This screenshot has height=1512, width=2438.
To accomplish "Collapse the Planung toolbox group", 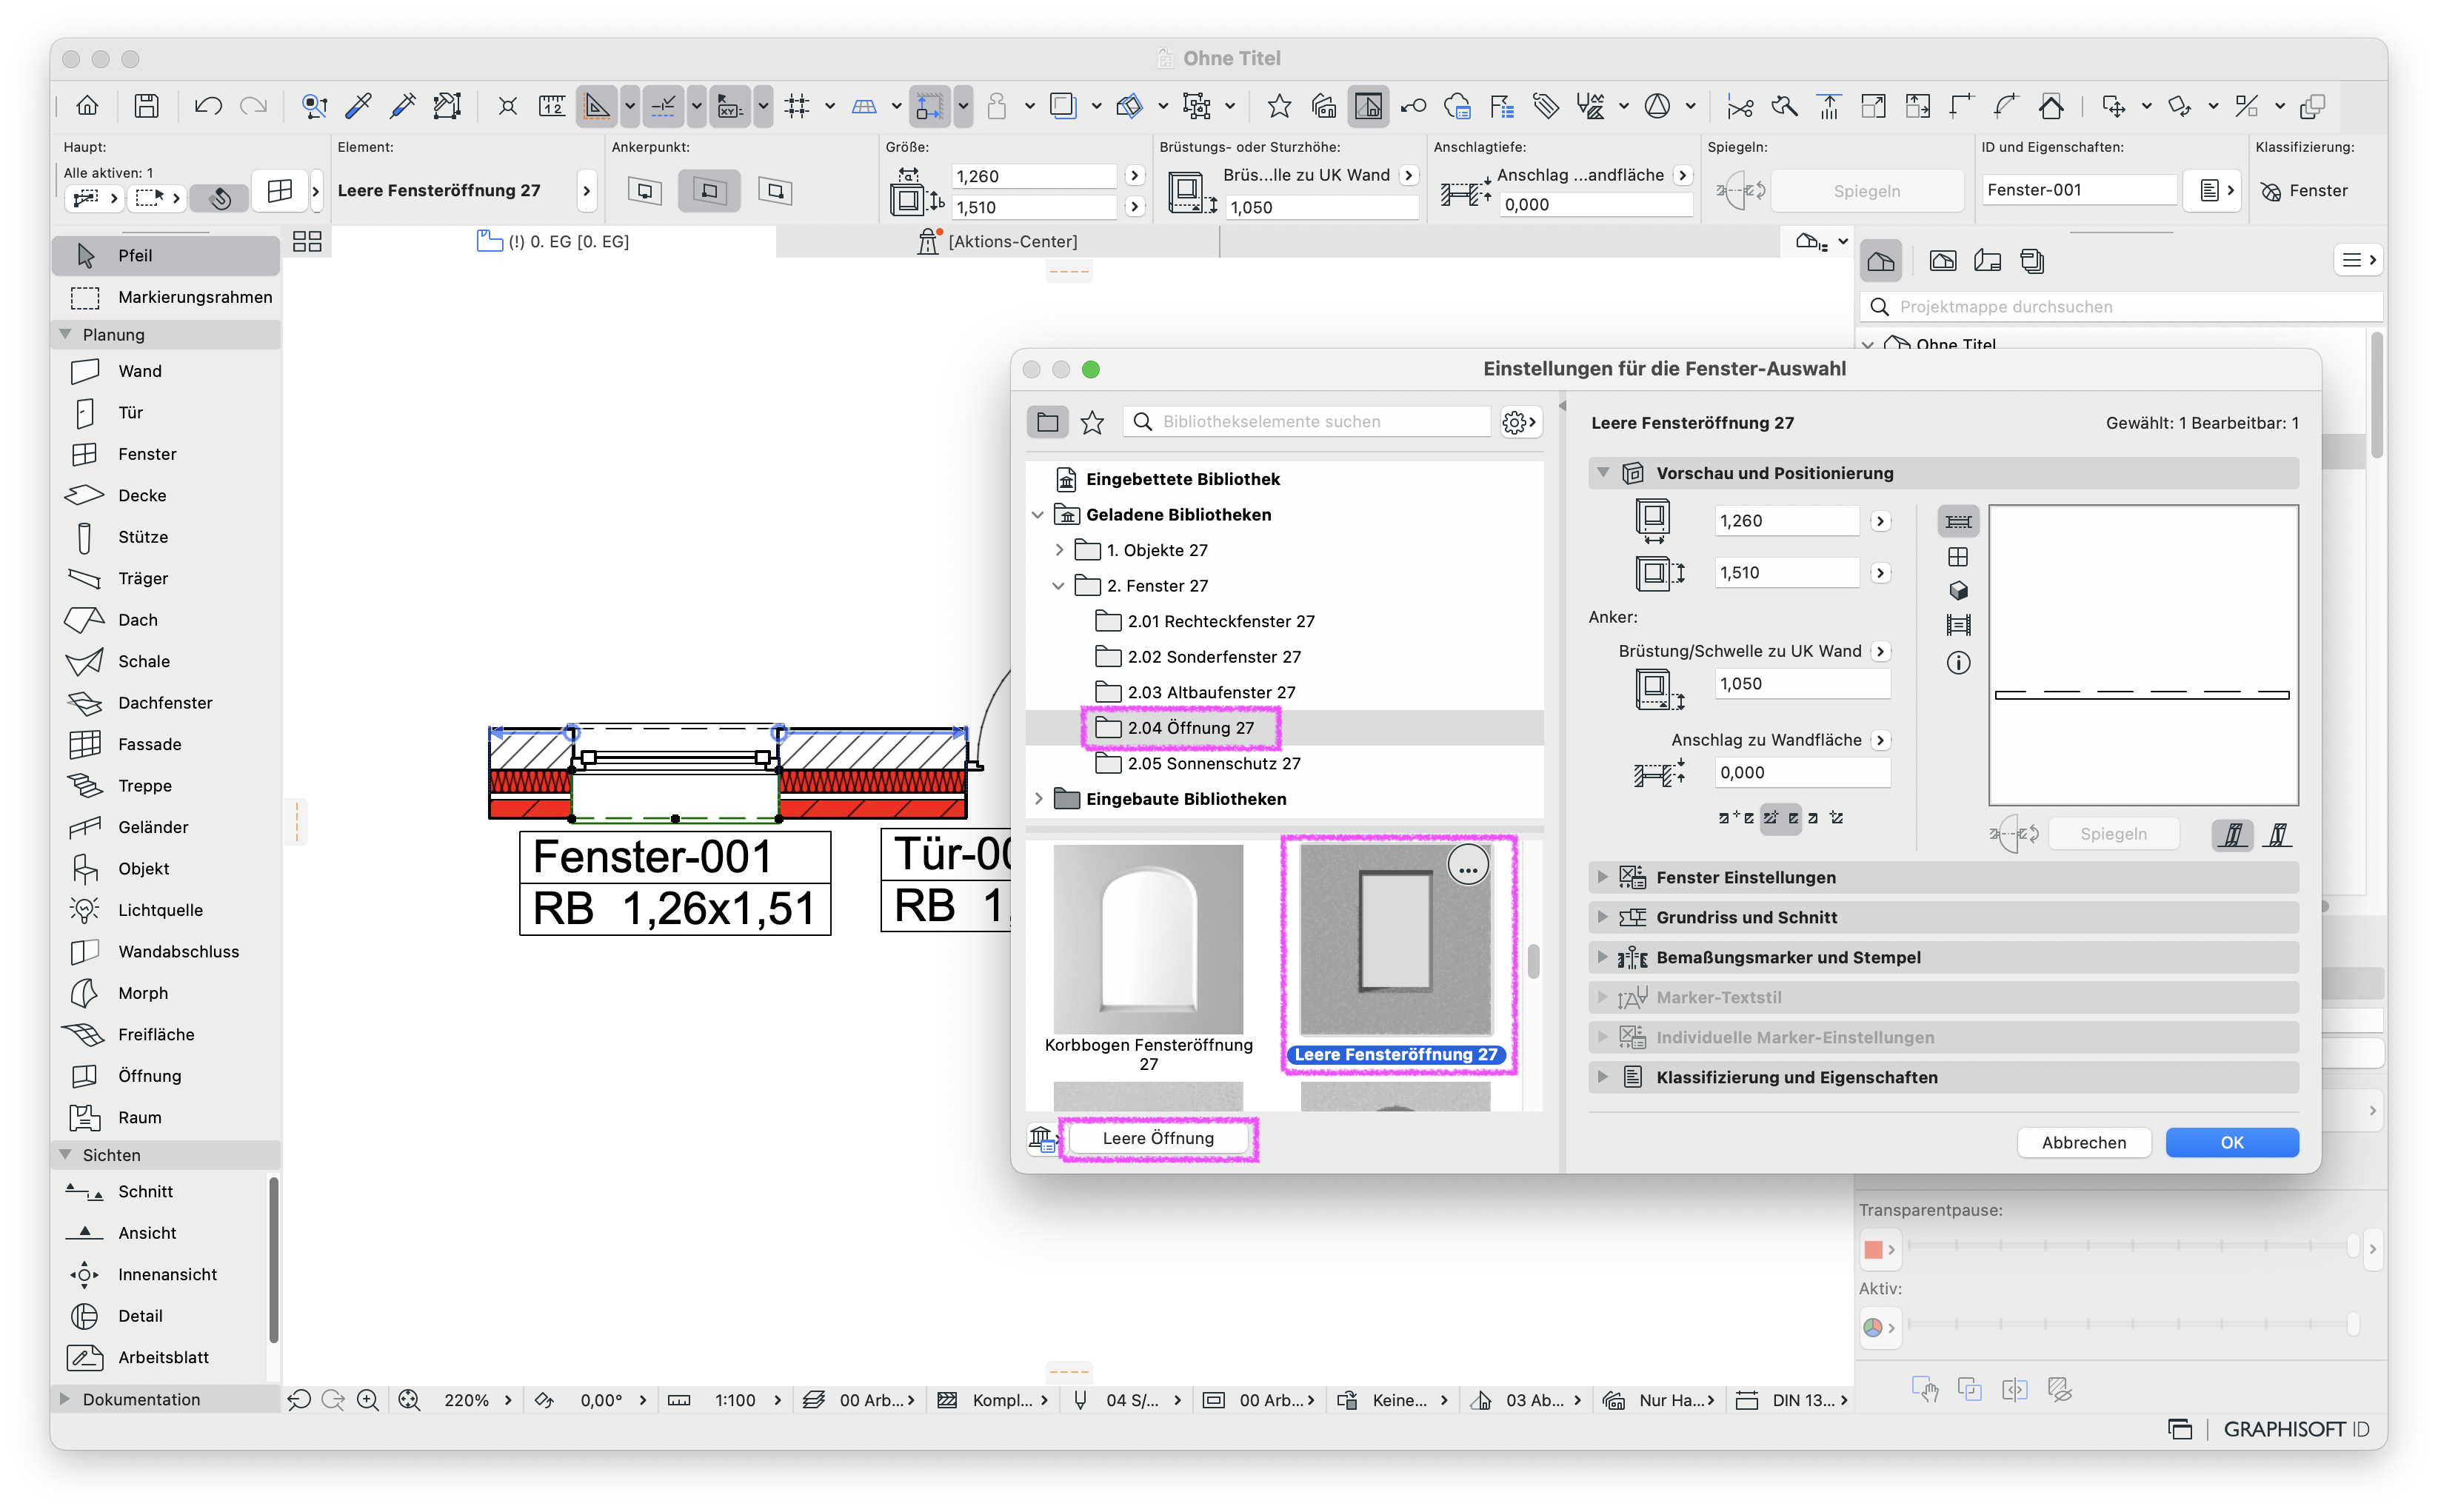I will click(65, 334).
